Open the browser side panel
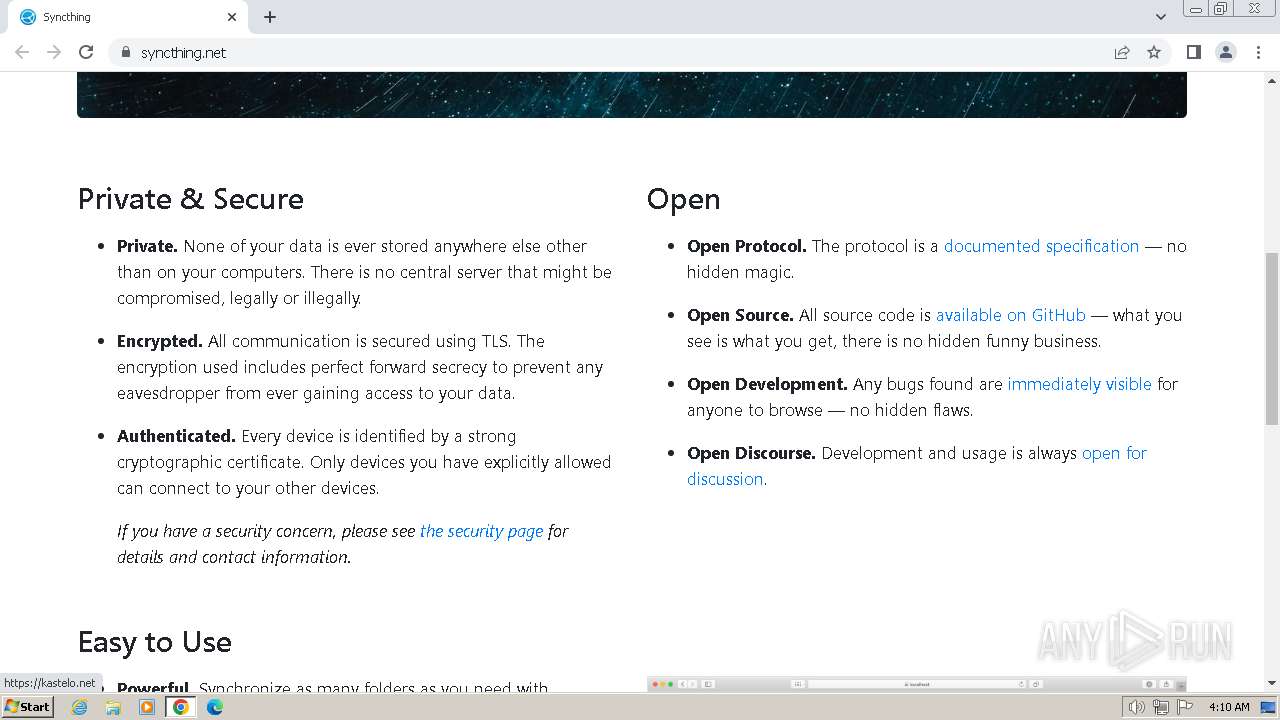1280x720 pixels. (x=1193, y=52)
